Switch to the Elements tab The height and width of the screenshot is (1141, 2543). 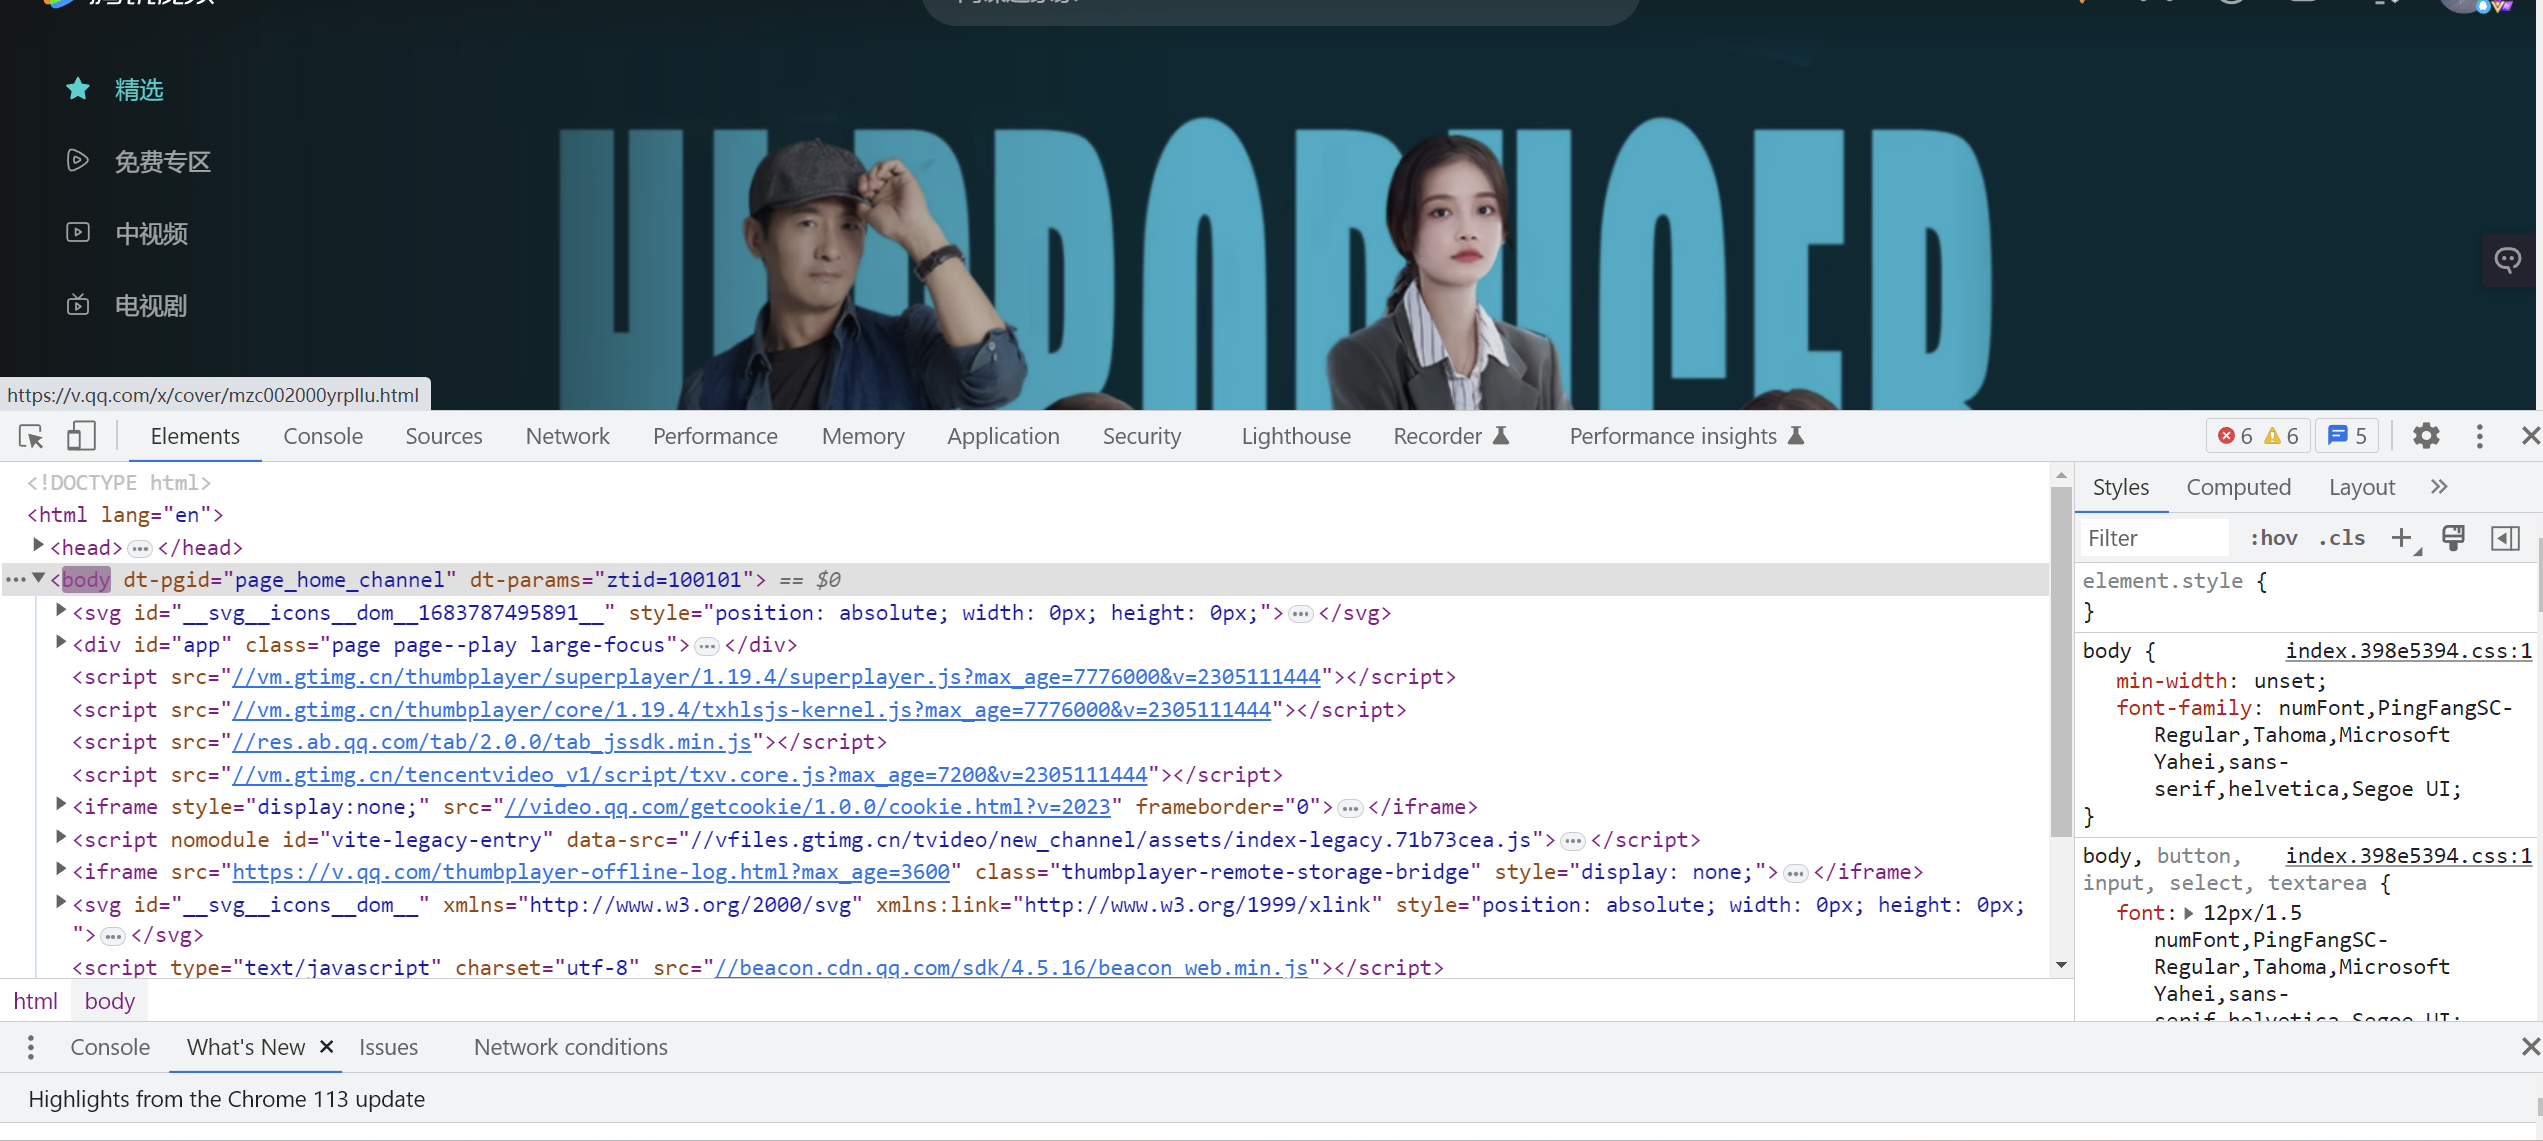[x=195, y=436]
